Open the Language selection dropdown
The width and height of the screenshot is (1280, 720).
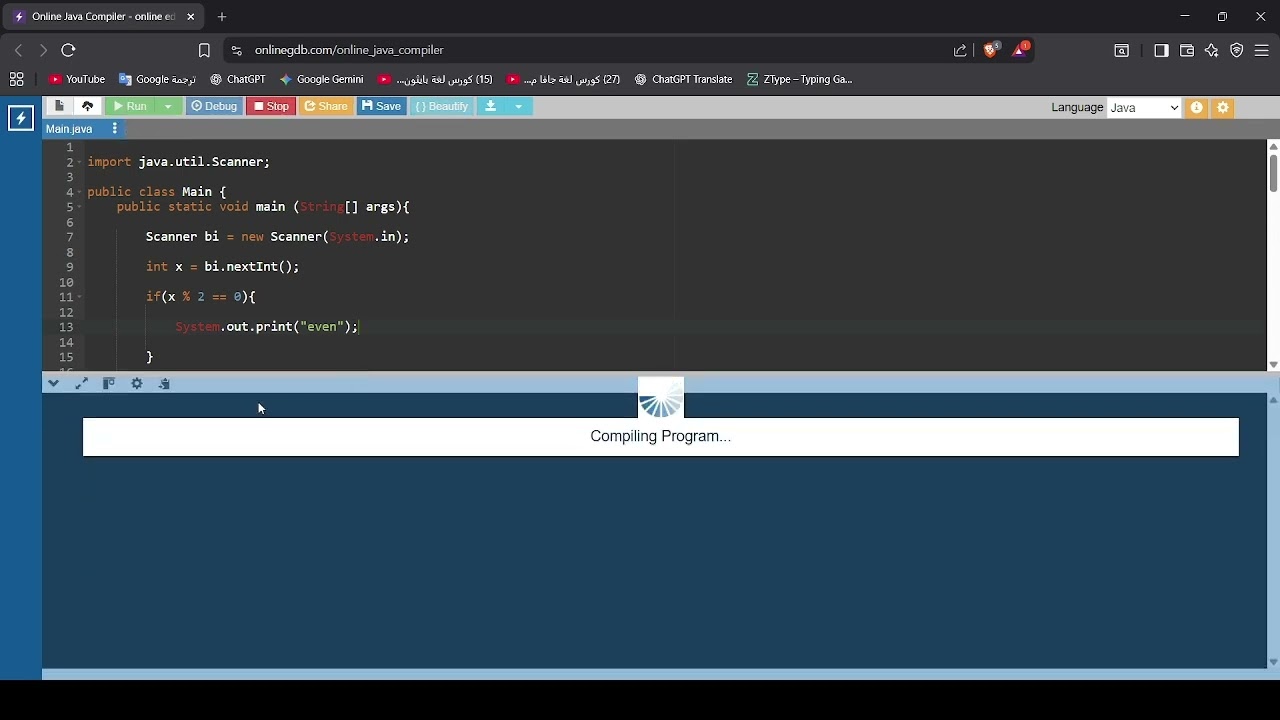pyautogui.click(x=1145, y=107)
